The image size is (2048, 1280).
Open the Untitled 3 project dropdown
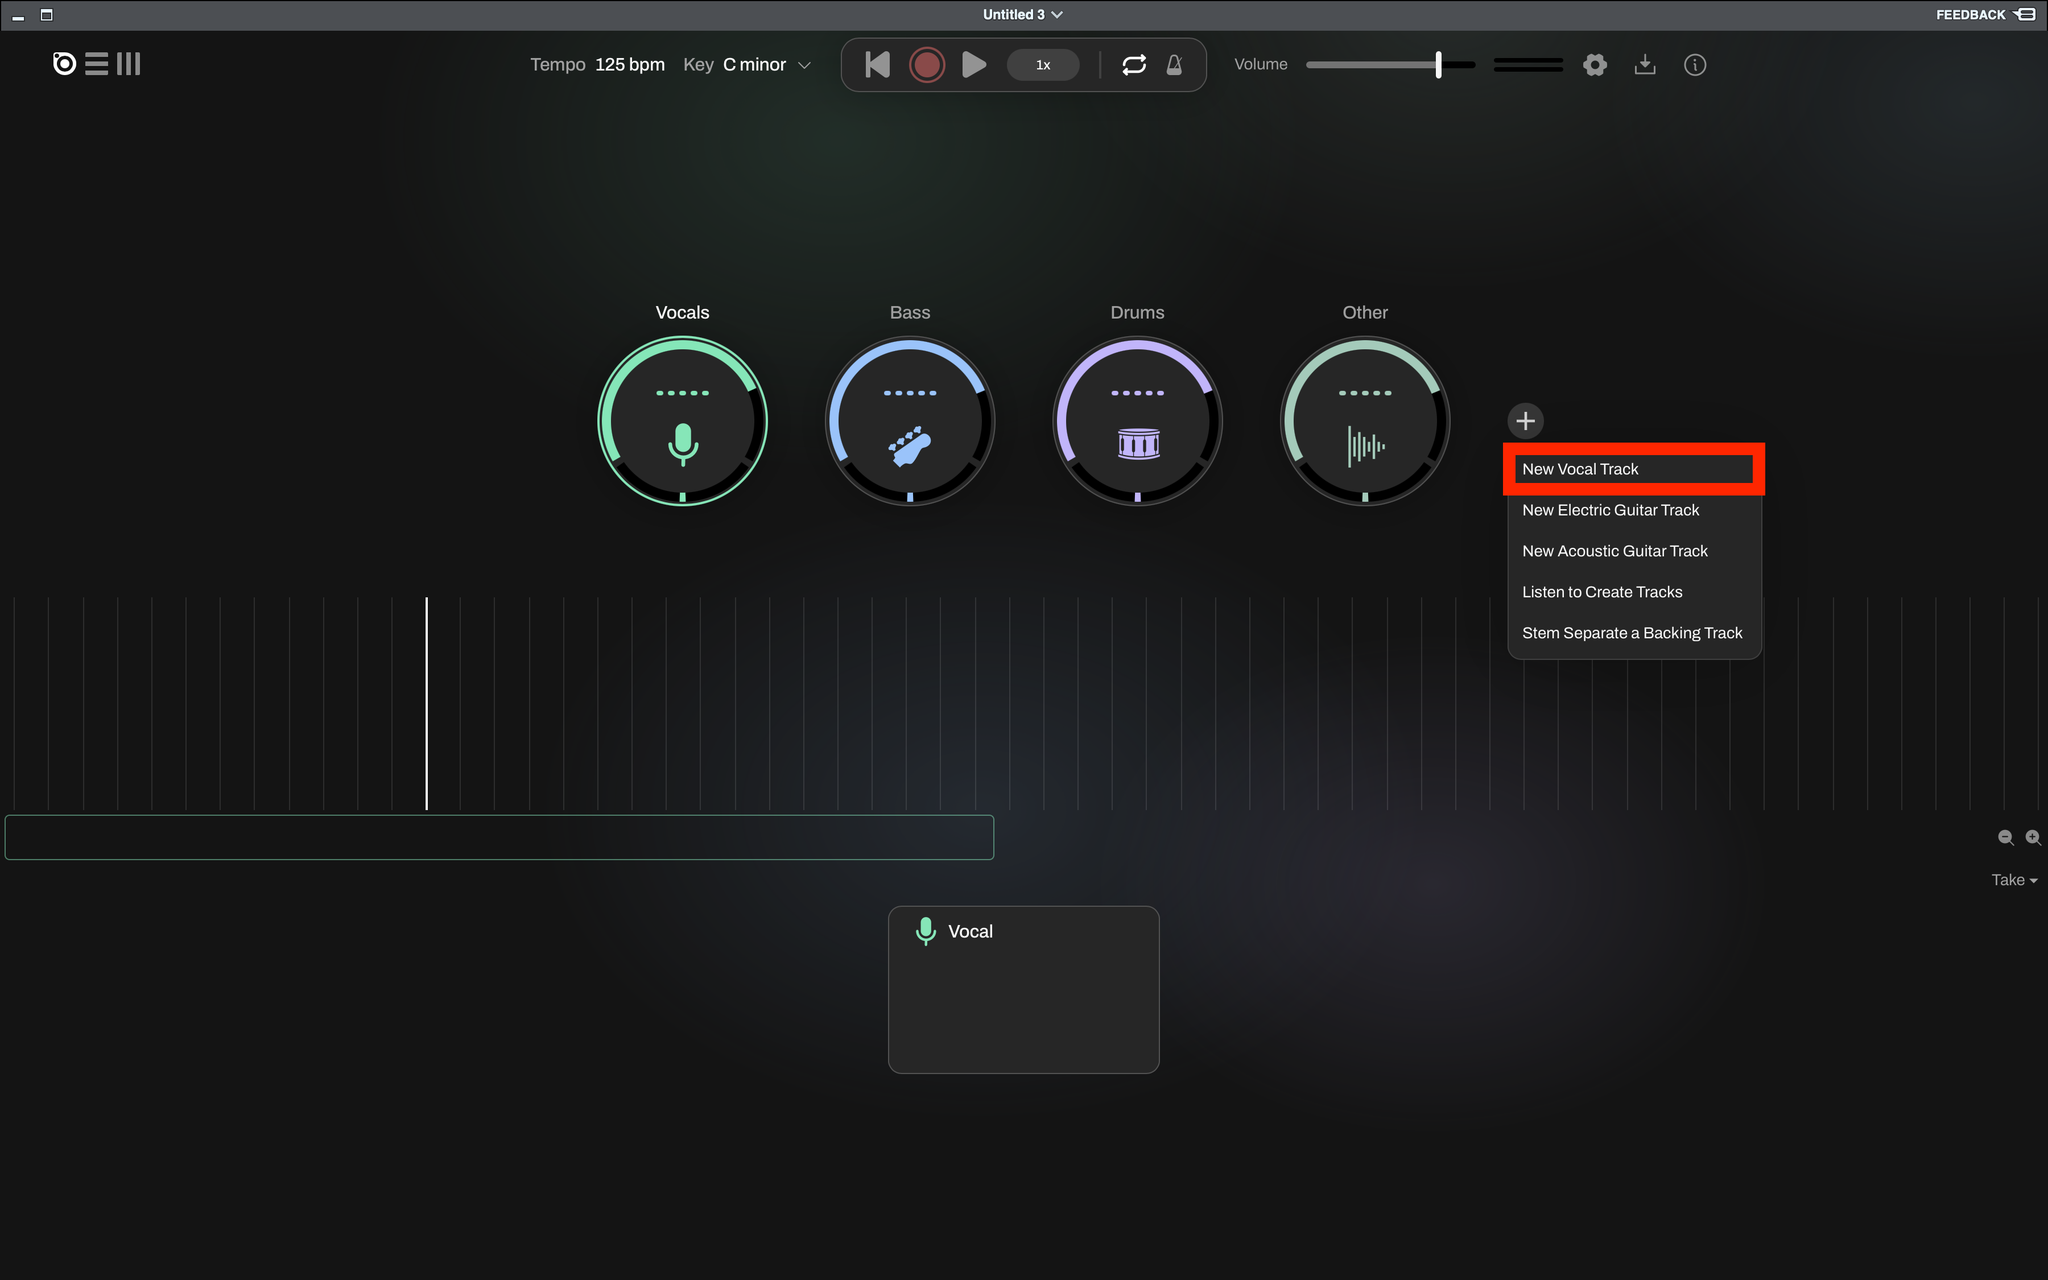(x=1023, y=15)
